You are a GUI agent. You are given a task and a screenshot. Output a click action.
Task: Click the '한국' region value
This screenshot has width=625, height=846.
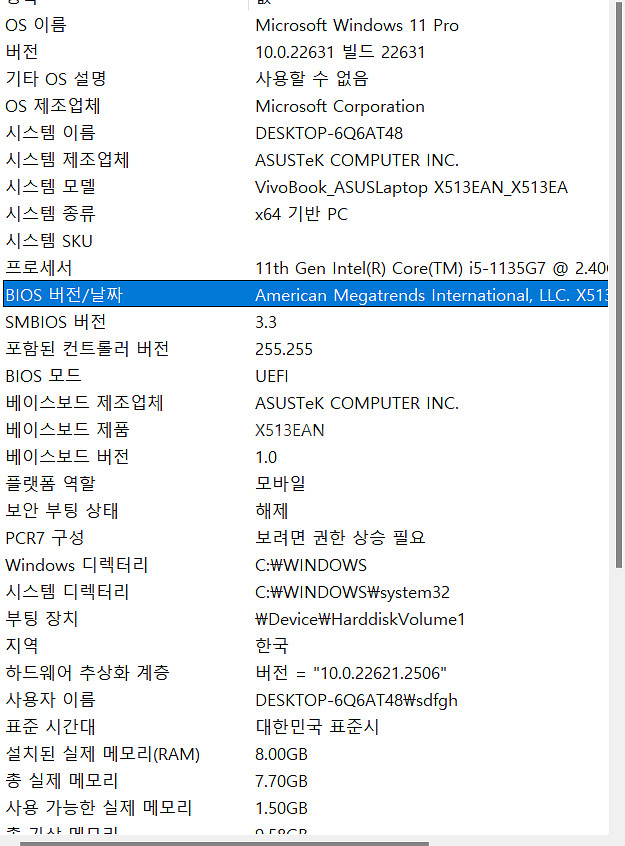click(x=271, y=645)
